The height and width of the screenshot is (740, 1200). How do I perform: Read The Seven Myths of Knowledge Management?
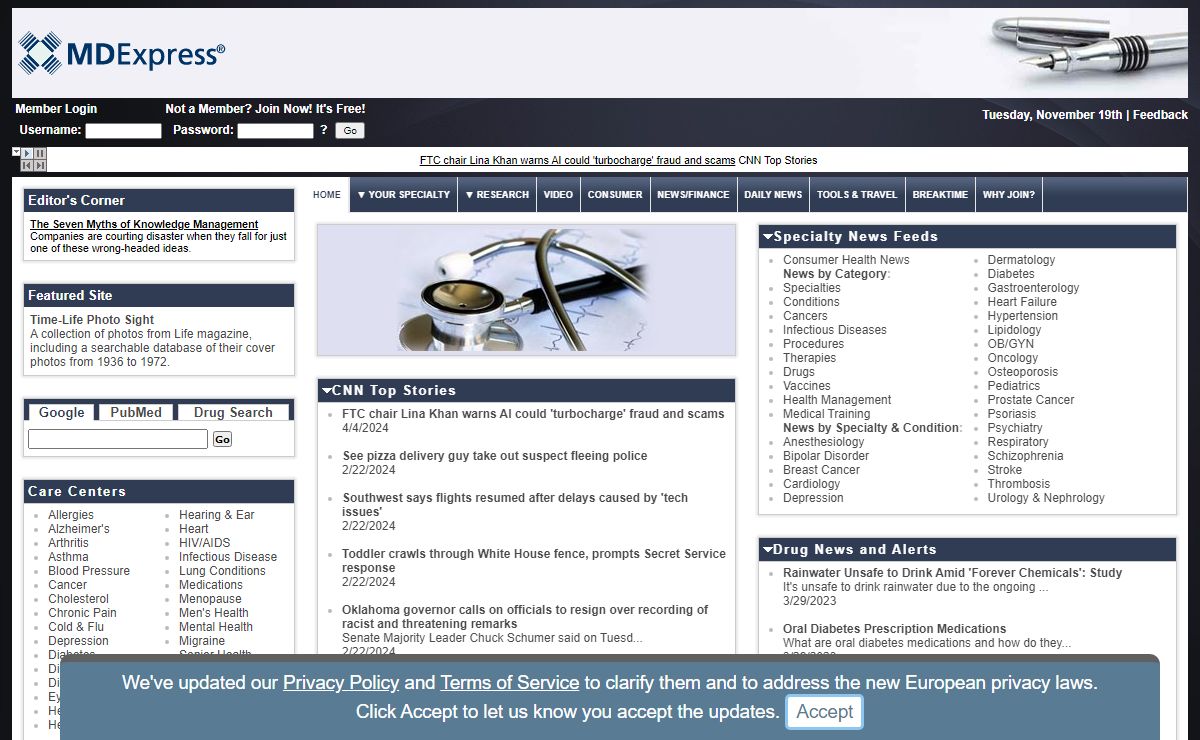click(x=144, y=224)
